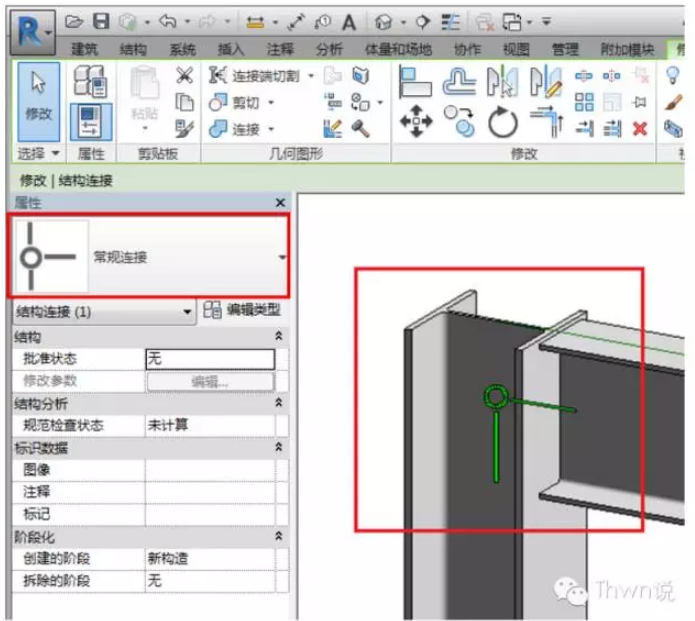Click the Array tool grid icon
The height and width of the screenshot is (621, 695).
(x=584, y=102)
